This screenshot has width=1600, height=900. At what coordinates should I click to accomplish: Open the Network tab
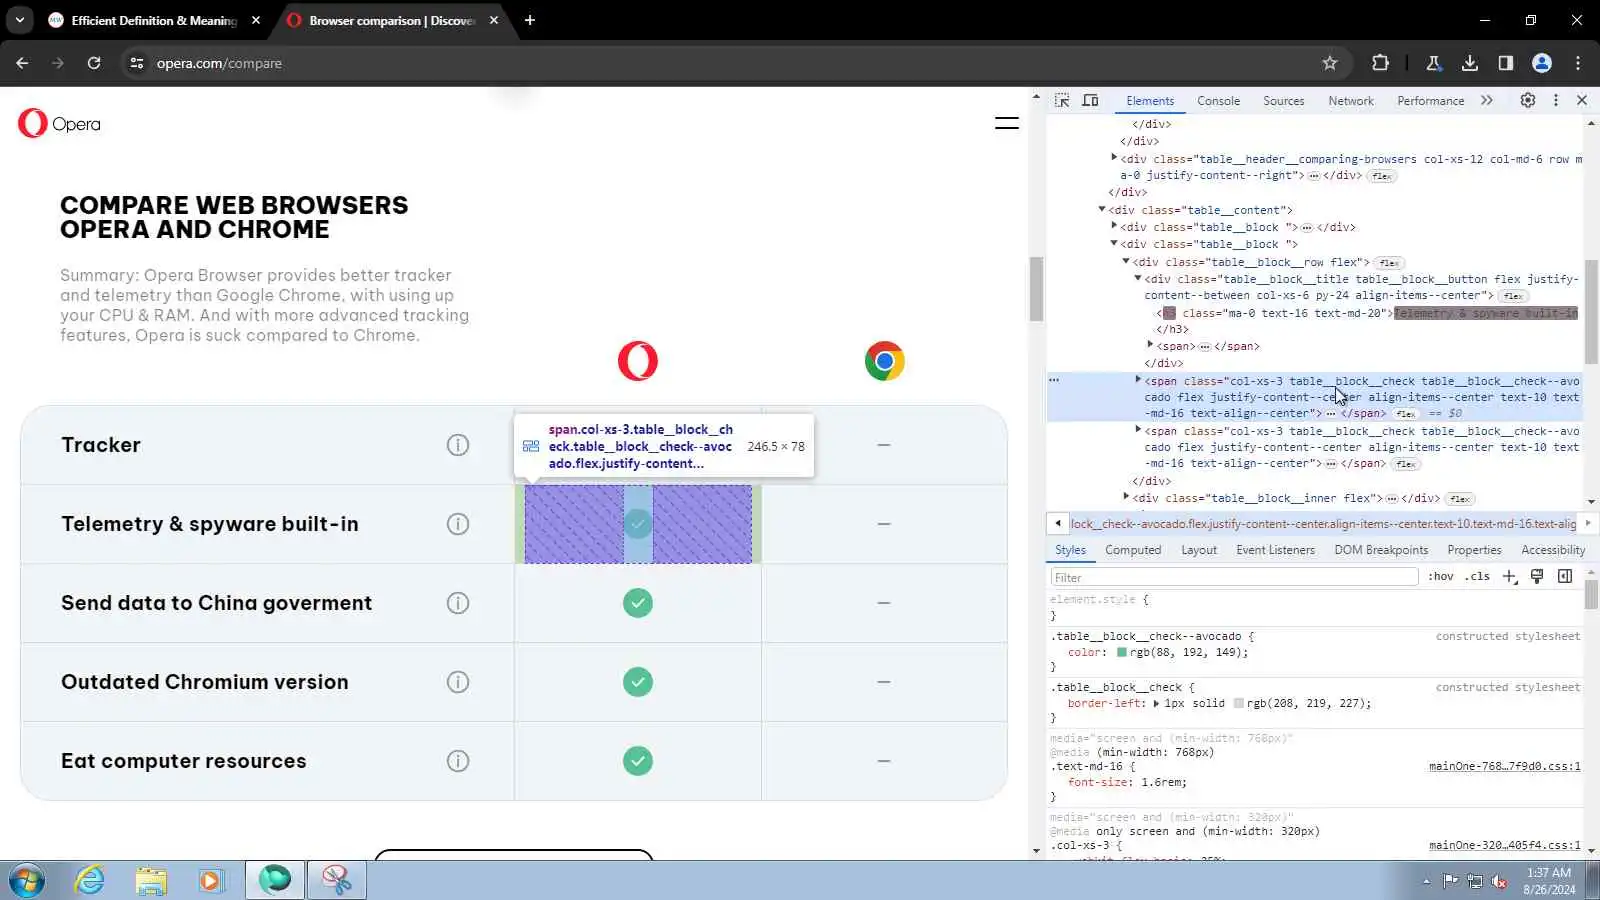tap(1351, 101)
